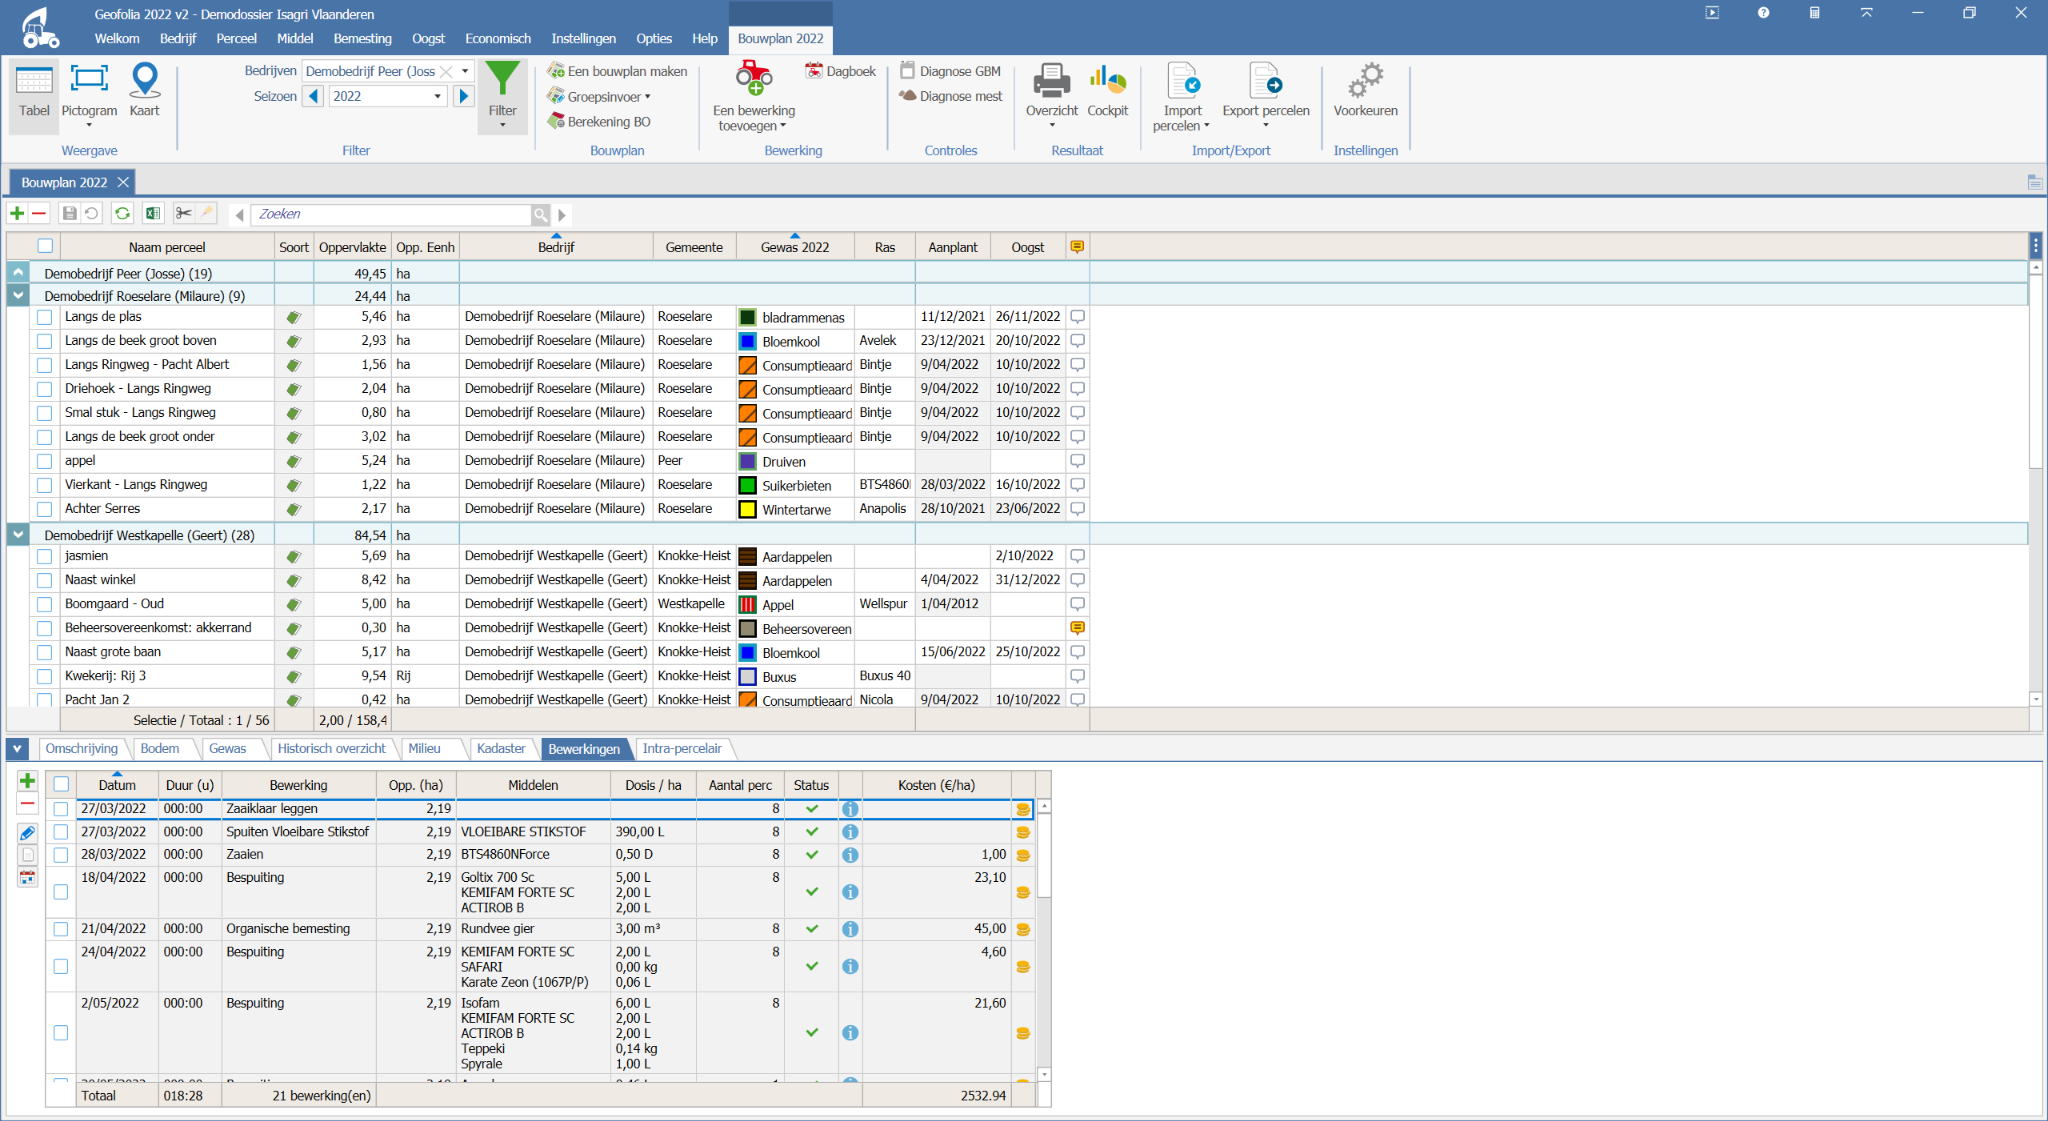Viewport: 2048px width, 1121px height.
Task: Click the parcels table vertical scrollbar
Action: 2035,370
